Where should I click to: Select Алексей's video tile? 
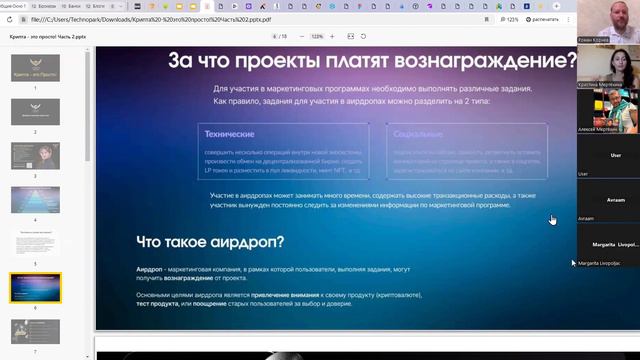pyautogui.click(x=609, y=111)
